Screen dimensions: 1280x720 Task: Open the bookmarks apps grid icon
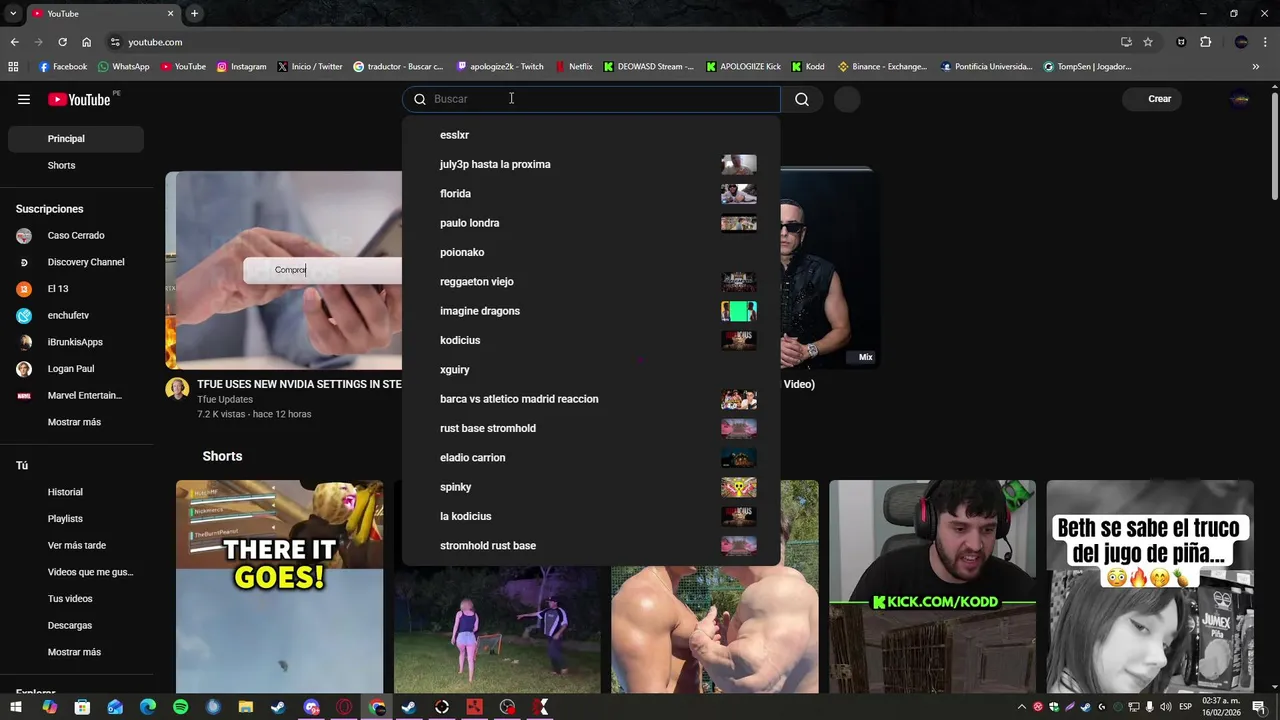pyautogui.click(x=13, y=67)
